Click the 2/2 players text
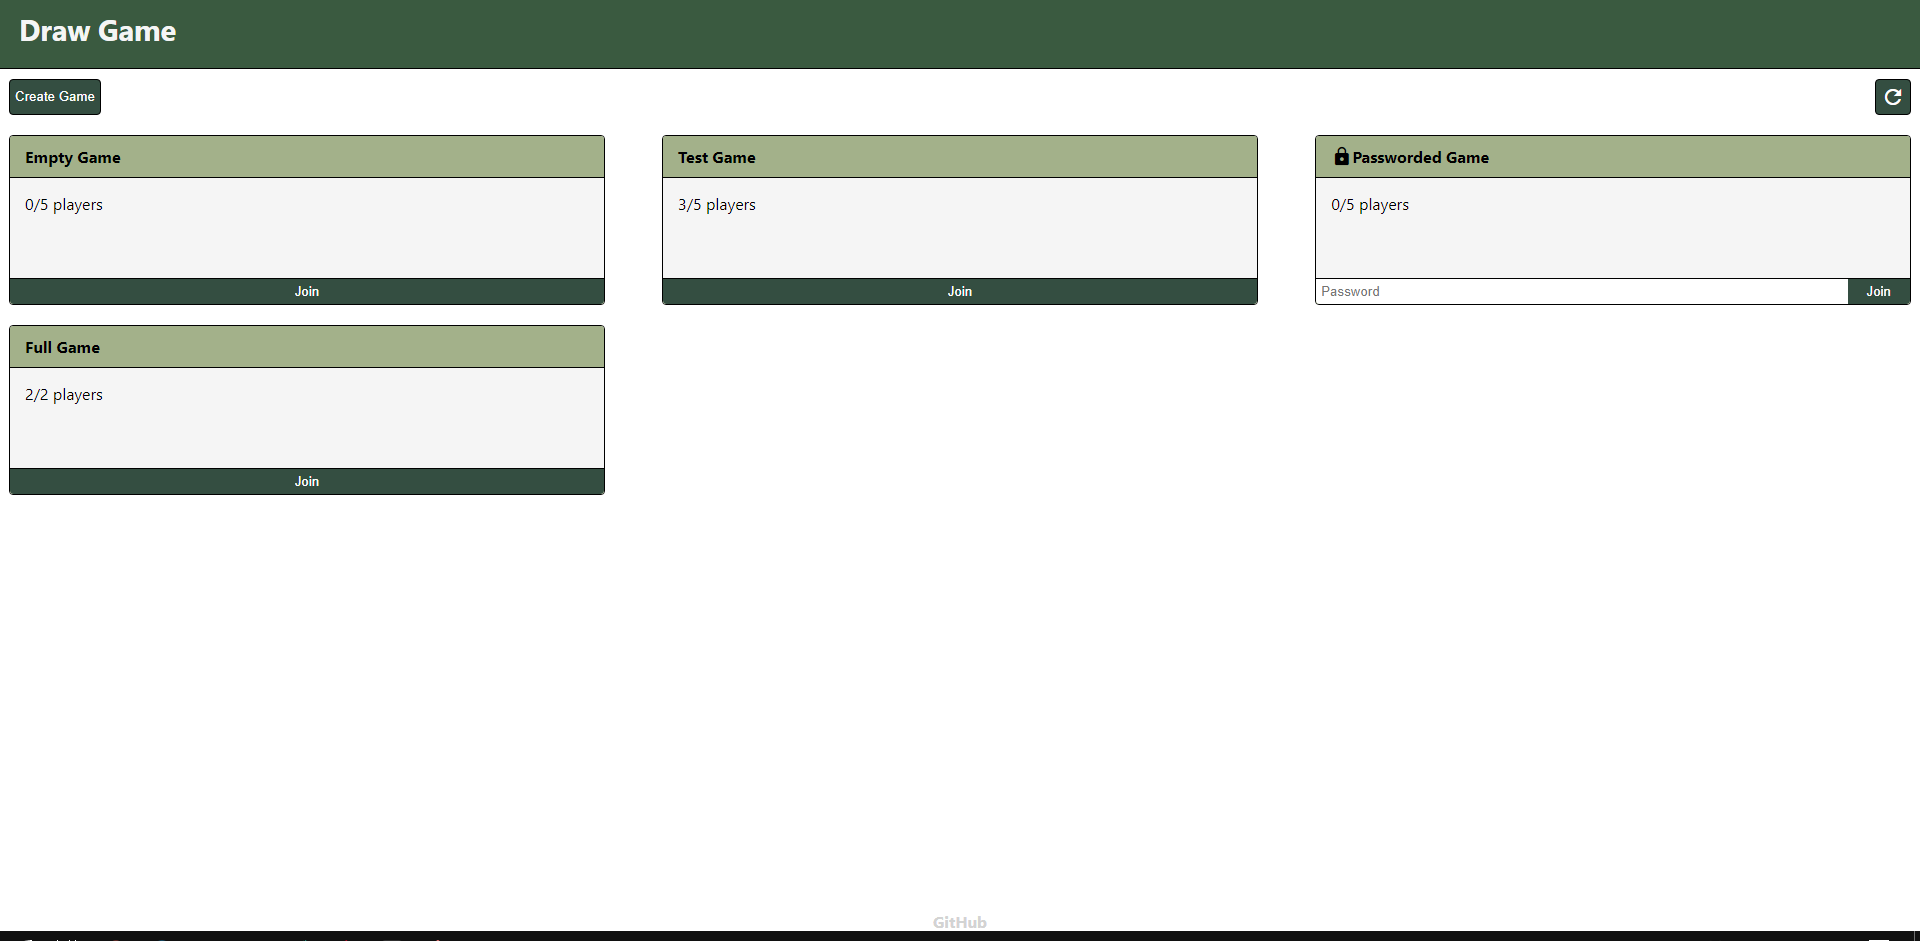Screen dimensions: 1920x941 (64, 395)
